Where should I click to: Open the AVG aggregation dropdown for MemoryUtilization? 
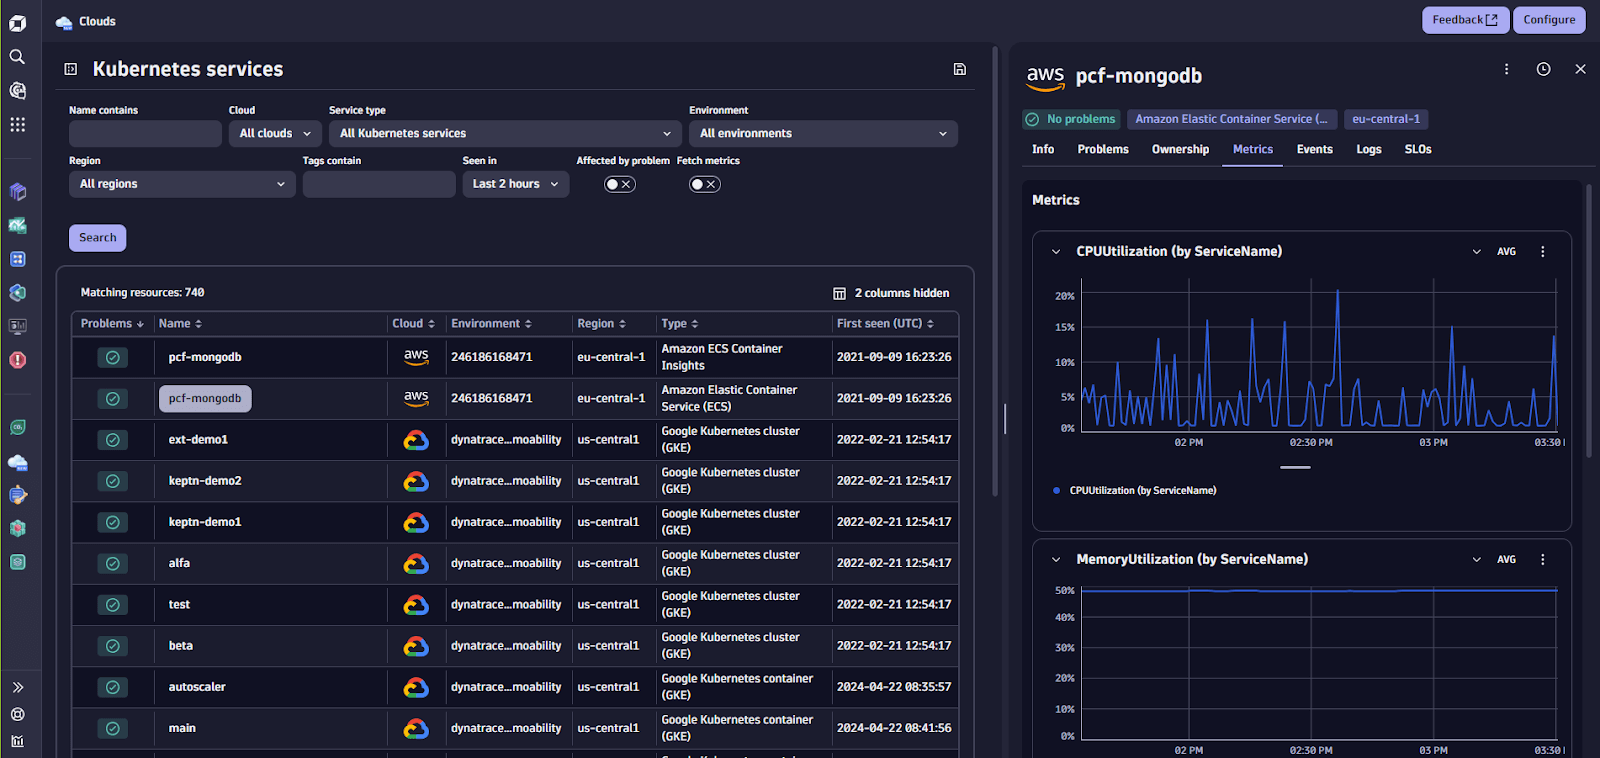1494,560
